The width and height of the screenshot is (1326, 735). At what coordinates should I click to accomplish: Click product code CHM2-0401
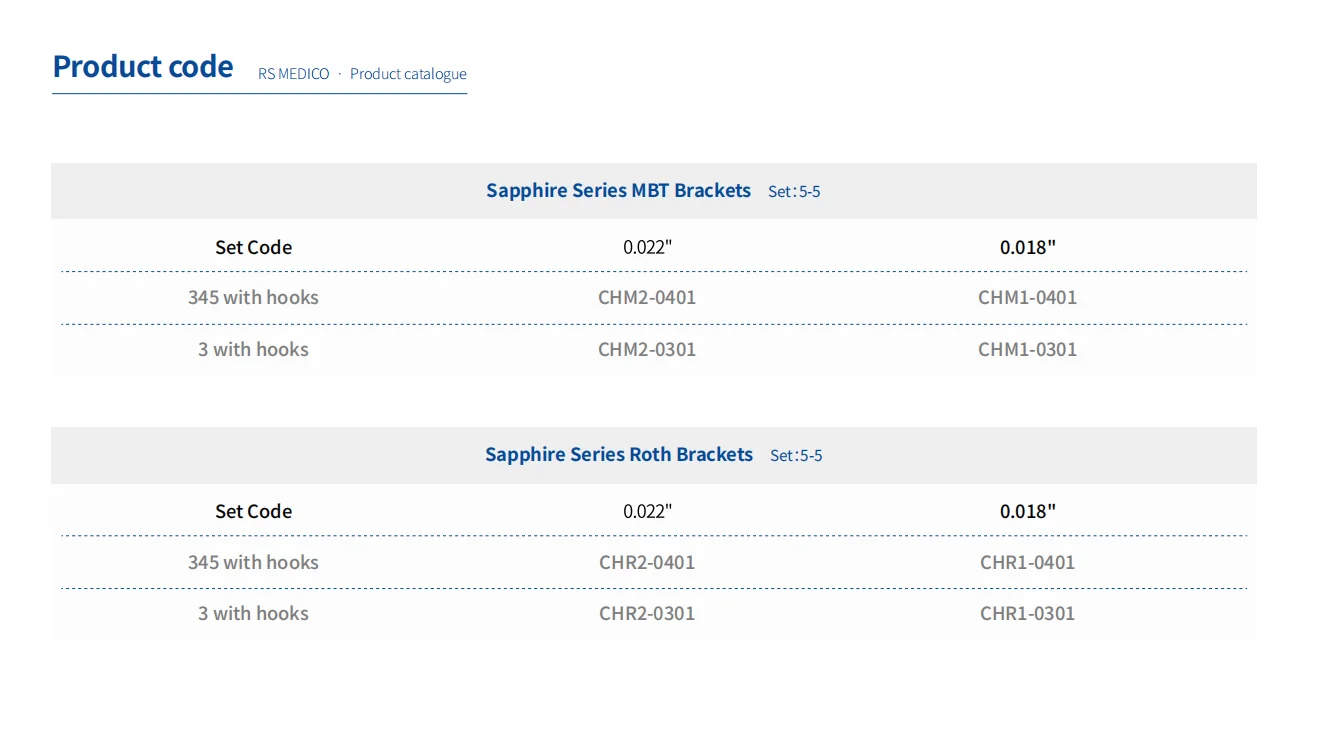pyautogui.click(x=647, y=297)
